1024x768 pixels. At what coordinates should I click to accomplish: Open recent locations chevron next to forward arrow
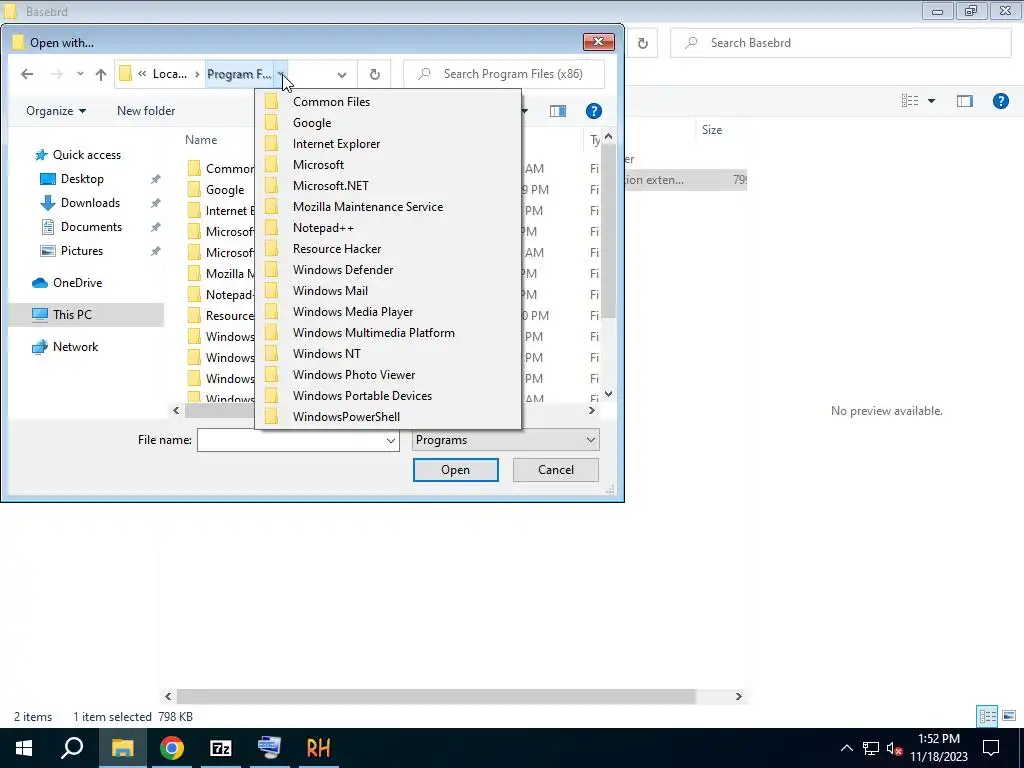pos(80,74)
